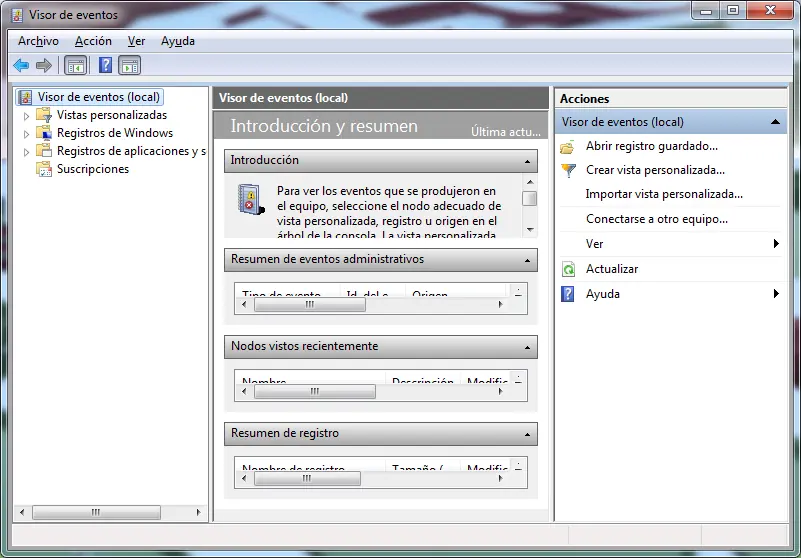The width and height of the screenshot is (801, 558).
Task: Click right scroll arrow in Nodos vistos recientemente
Action: click(500, 391)
